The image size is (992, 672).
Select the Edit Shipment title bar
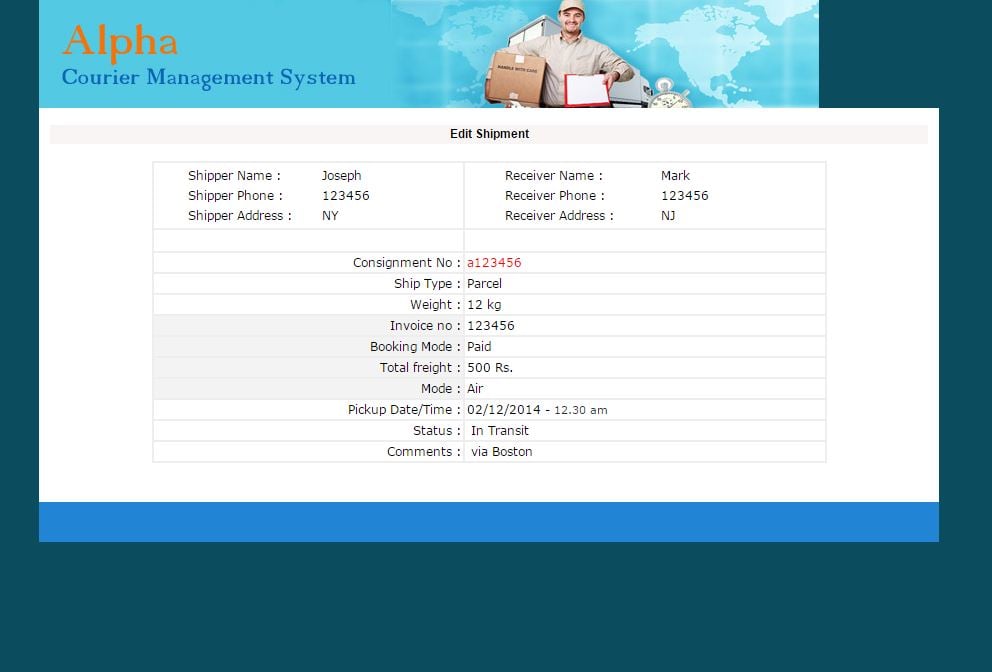[489, 133]
